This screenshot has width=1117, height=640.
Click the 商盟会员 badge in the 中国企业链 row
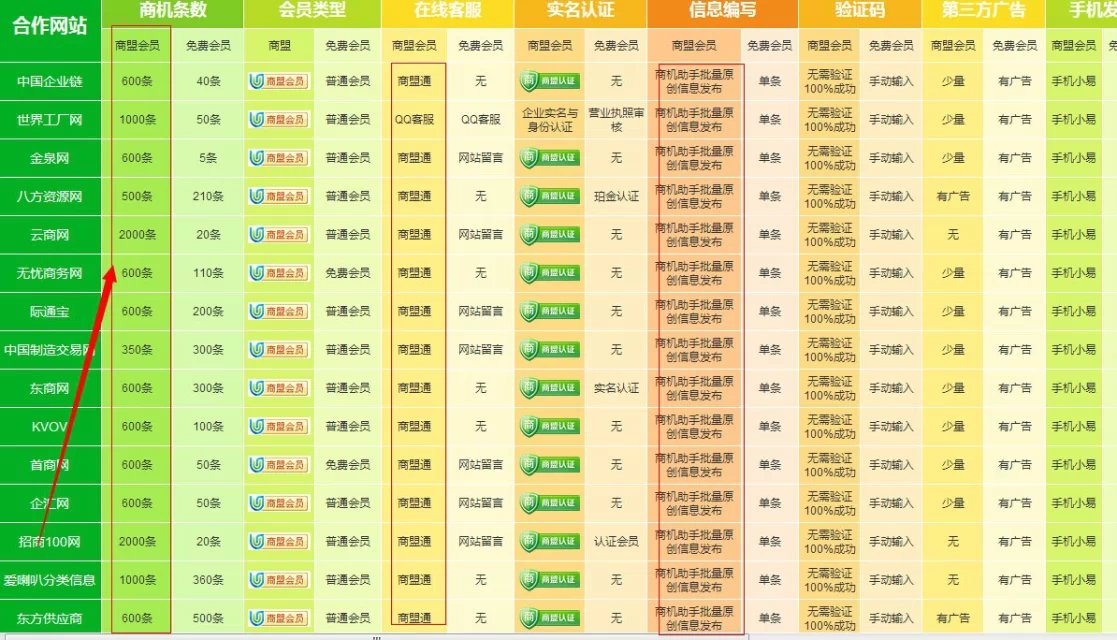click(x=278, y=81)
